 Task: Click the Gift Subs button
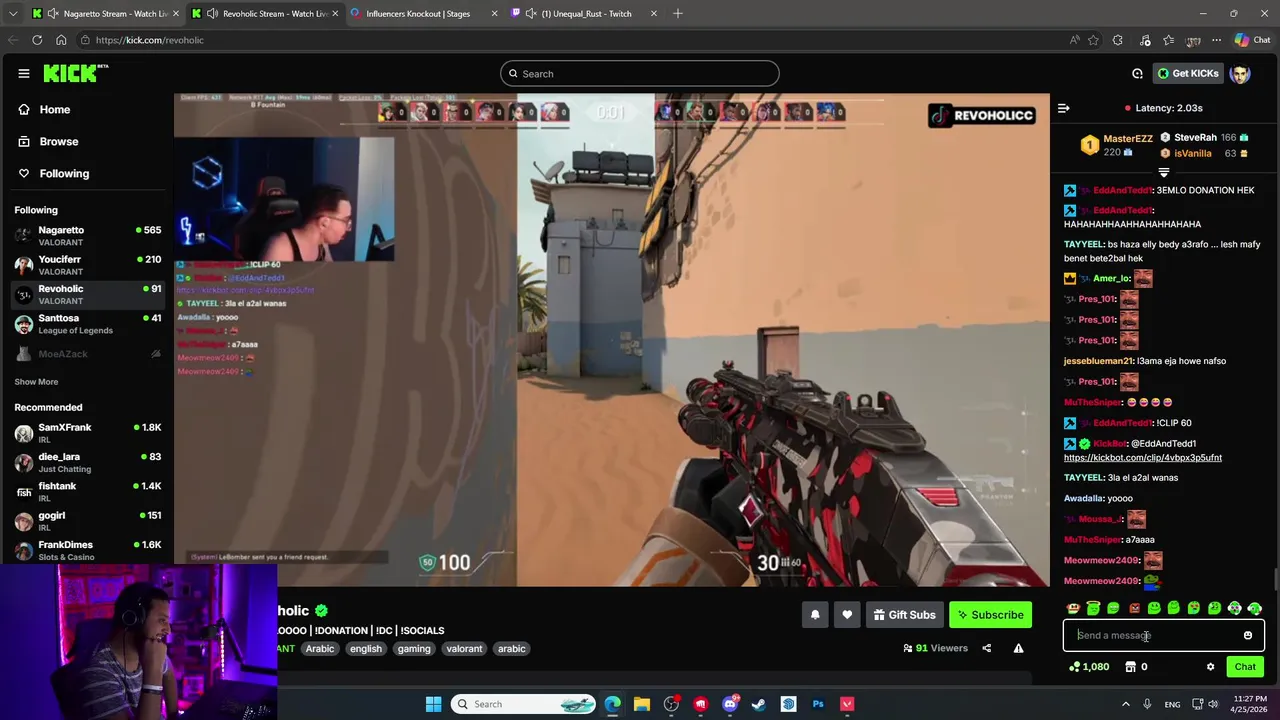pos(904,615)
